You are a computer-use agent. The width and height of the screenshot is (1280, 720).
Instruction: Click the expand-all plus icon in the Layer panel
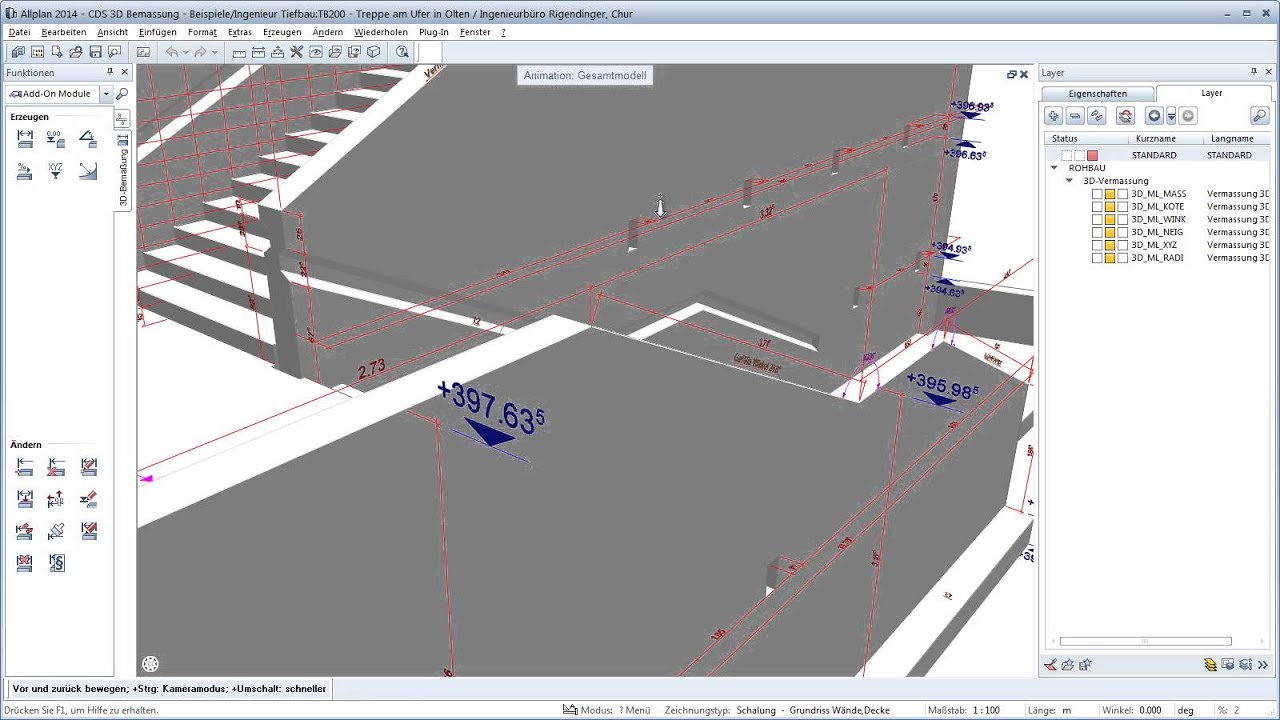pyautogui.click(x=1054, y=116)
